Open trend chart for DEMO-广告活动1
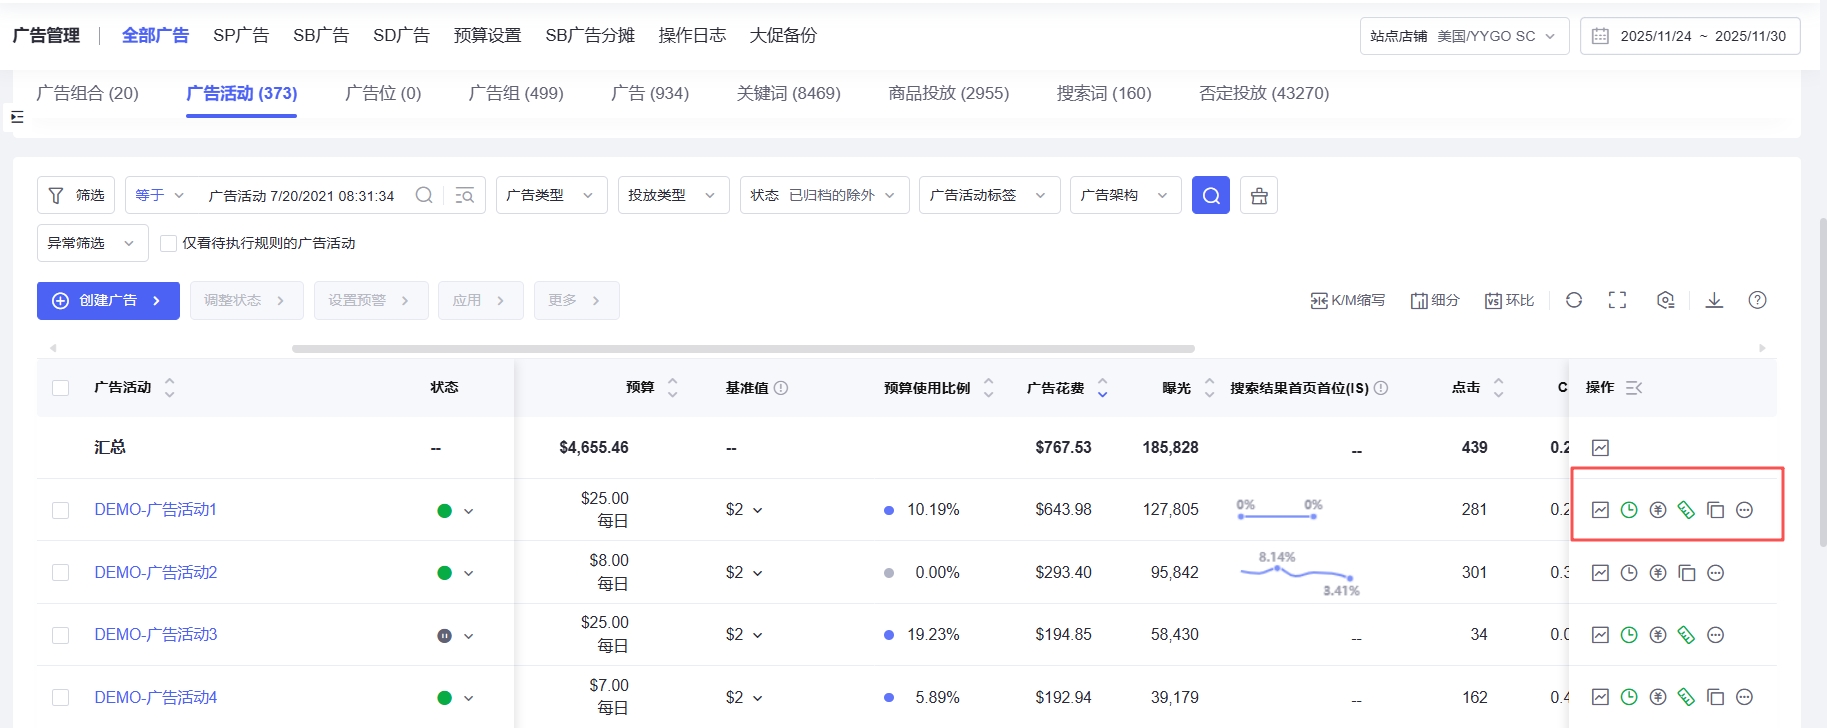 [x=1600, y=510]
